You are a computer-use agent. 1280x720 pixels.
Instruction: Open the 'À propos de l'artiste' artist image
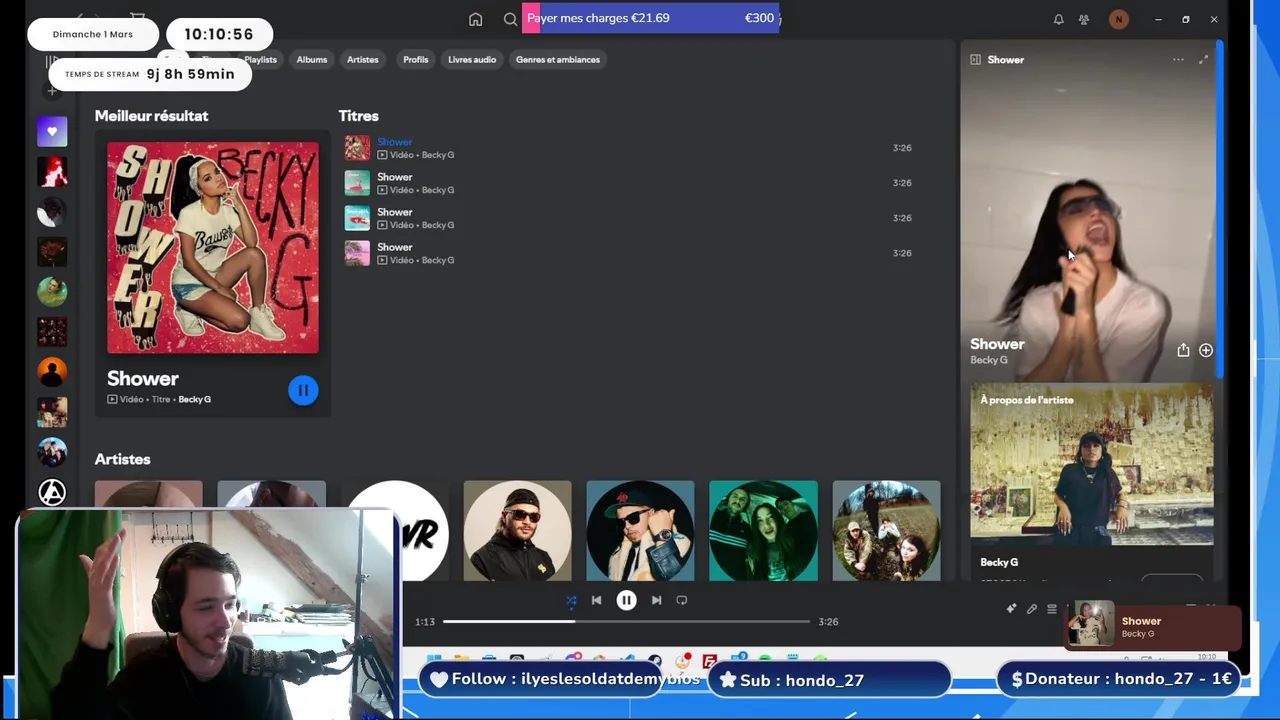1092,466
